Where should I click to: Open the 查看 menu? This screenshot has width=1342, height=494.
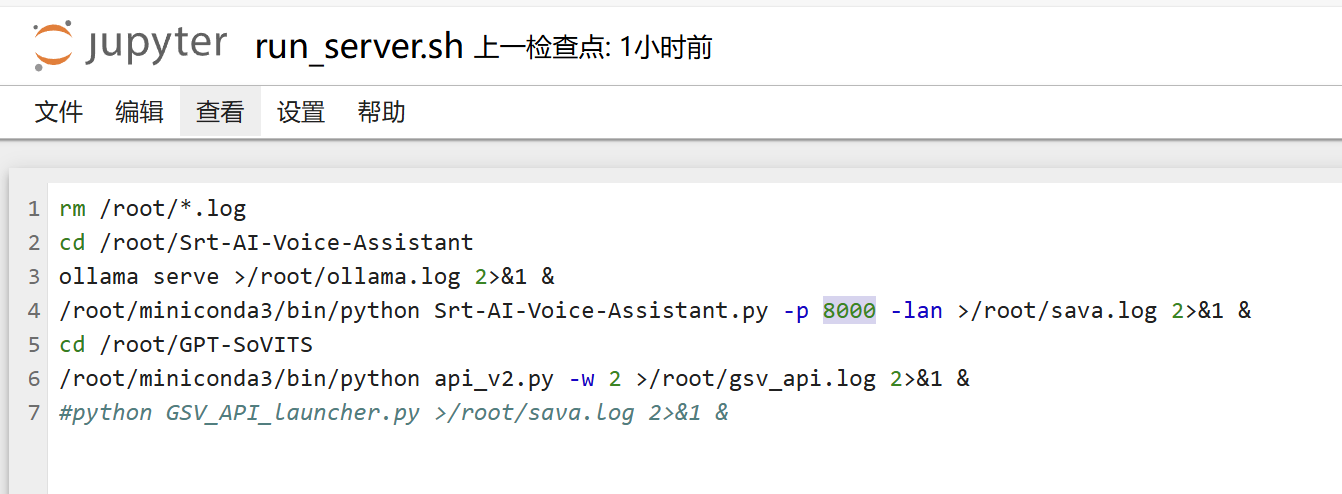tap(220, 111)
